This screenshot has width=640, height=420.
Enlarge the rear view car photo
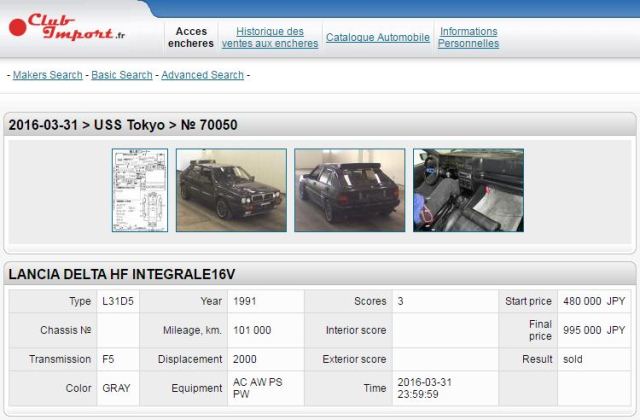349,191
